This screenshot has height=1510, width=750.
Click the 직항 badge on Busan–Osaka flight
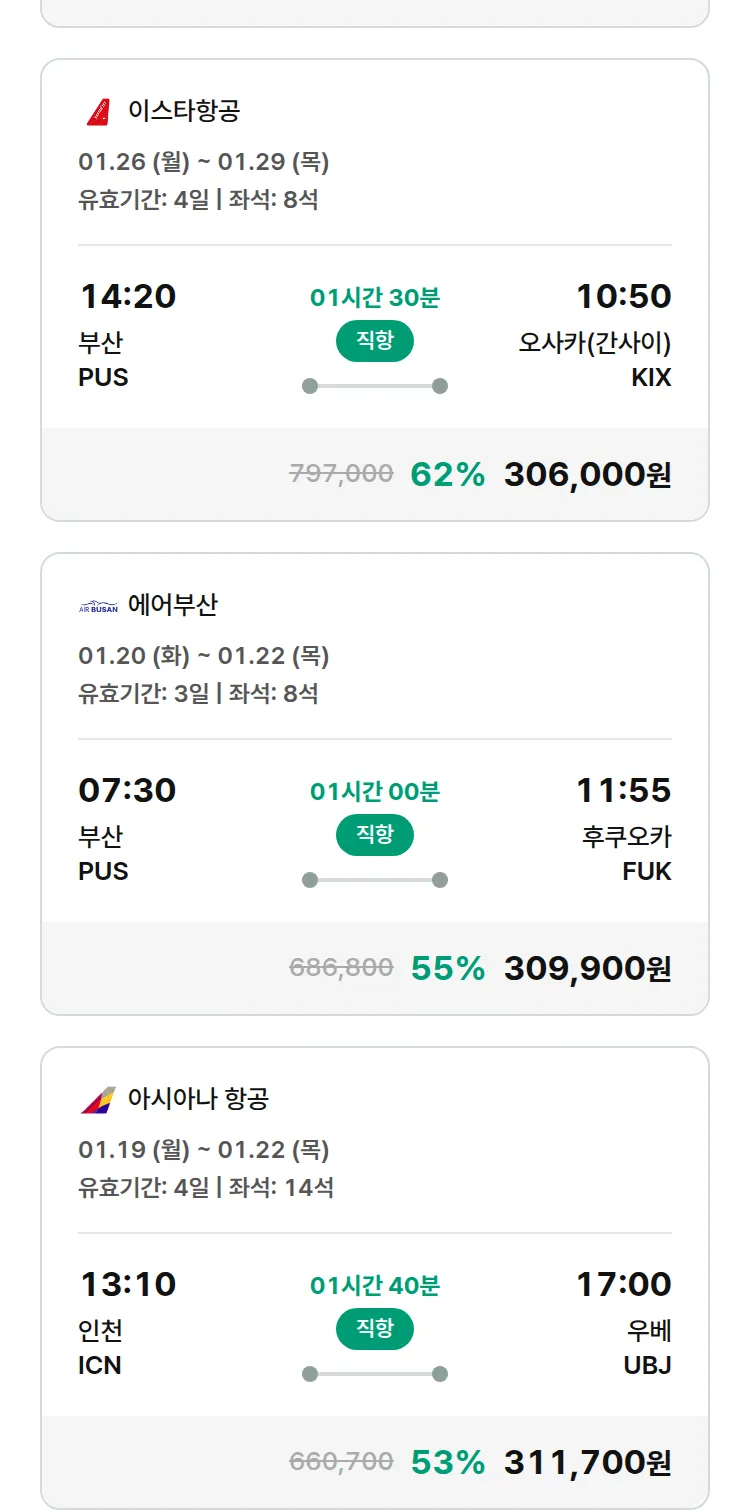375,341
